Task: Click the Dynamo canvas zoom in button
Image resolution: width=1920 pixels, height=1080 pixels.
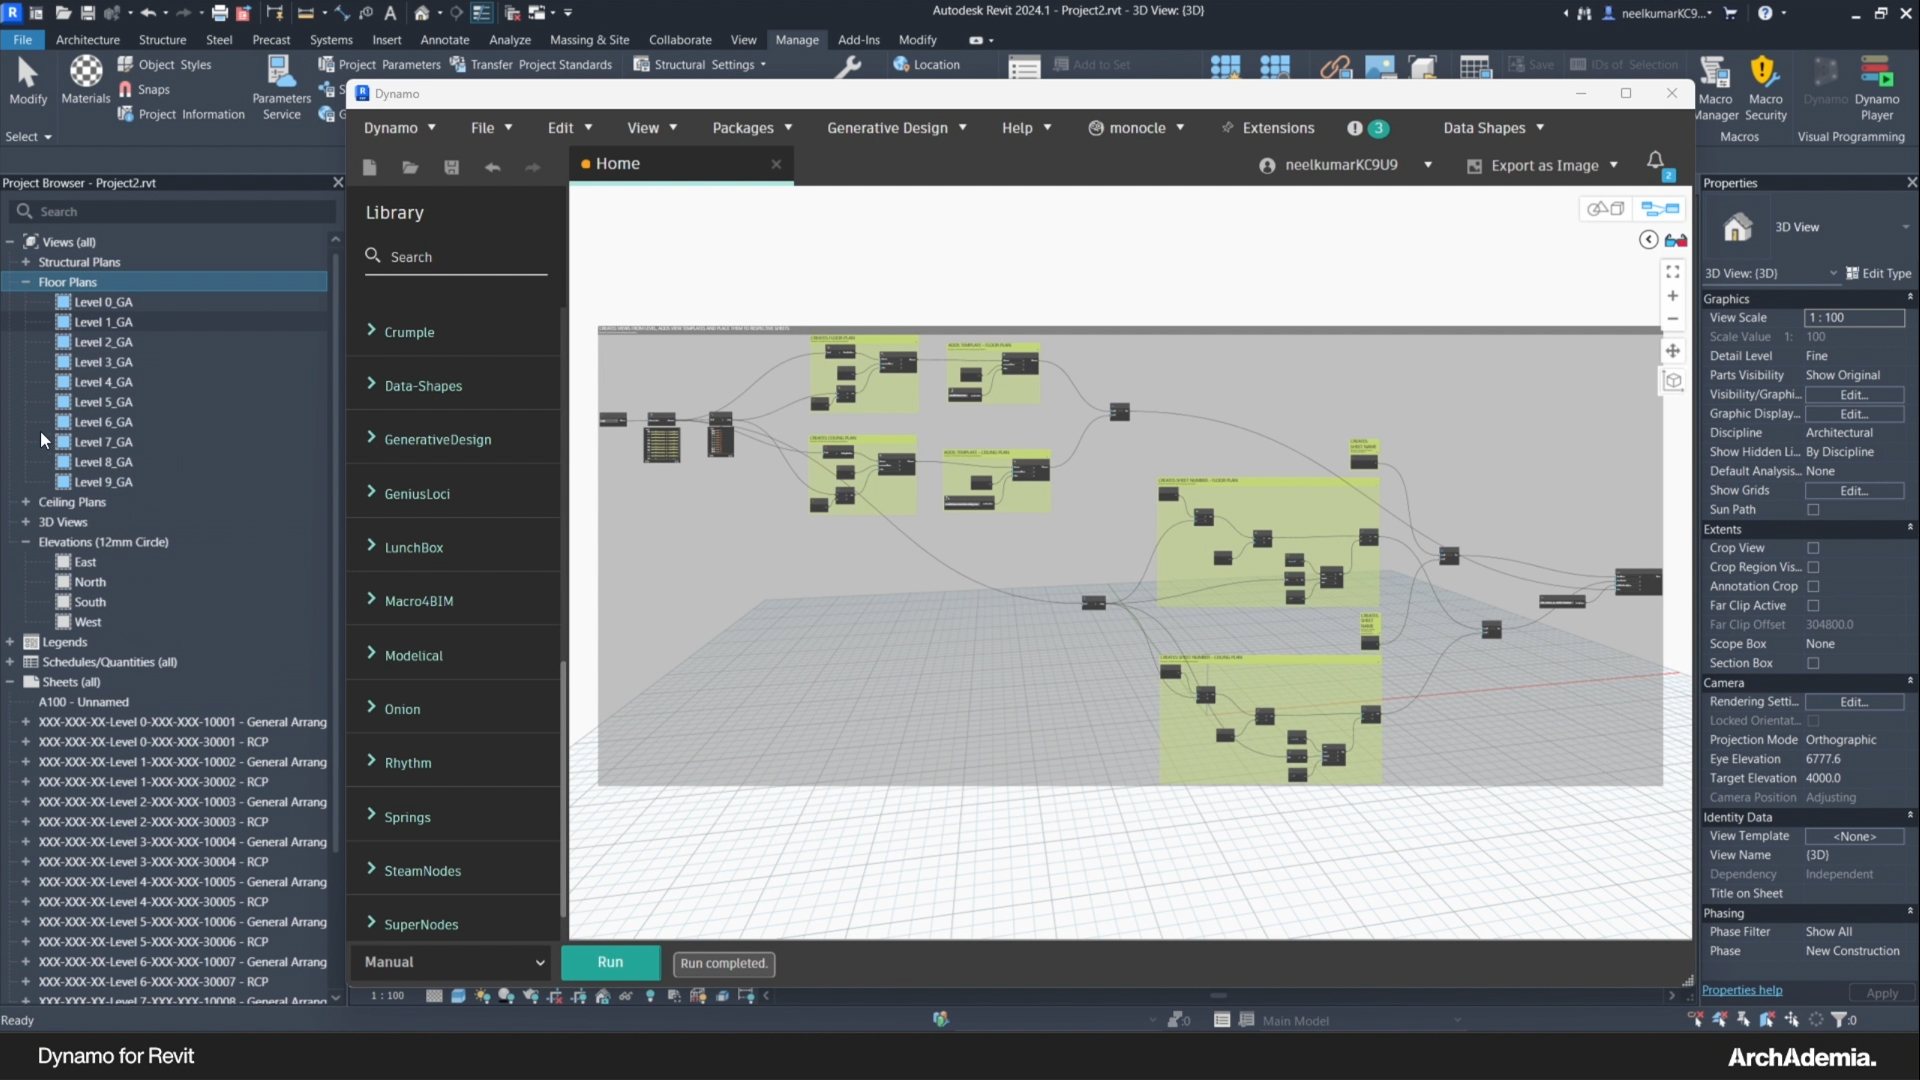Action: (1672, 296)
